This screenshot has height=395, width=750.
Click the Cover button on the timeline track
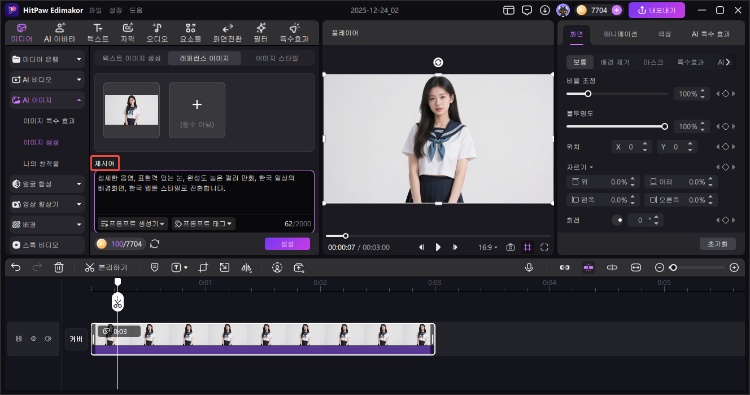point(76,339)
